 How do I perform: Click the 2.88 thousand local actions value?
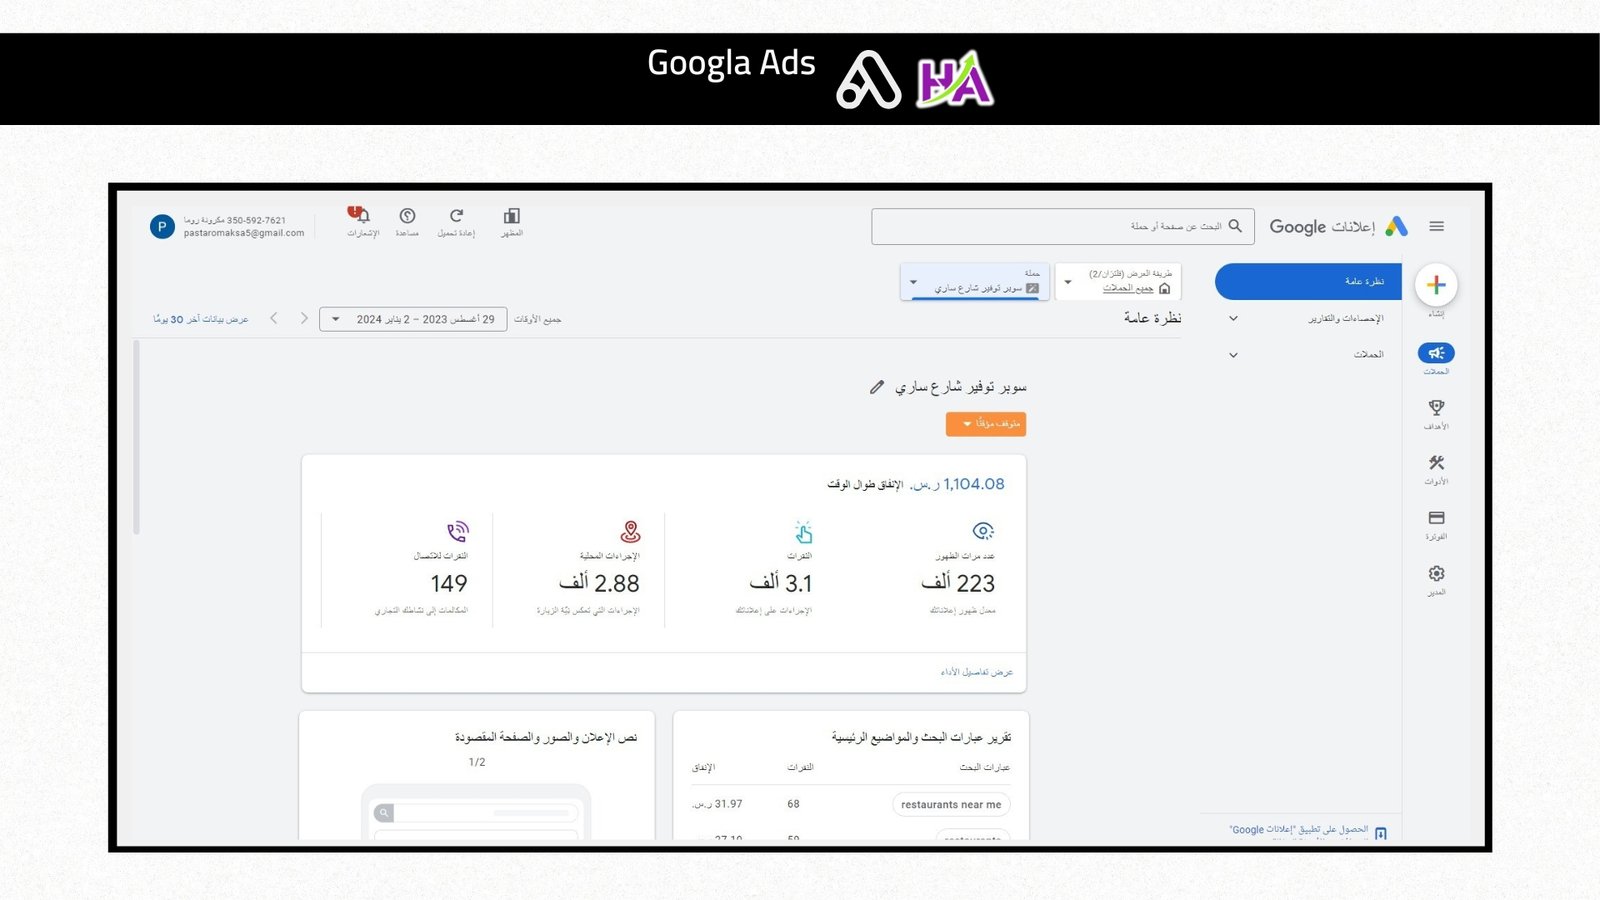599,583
